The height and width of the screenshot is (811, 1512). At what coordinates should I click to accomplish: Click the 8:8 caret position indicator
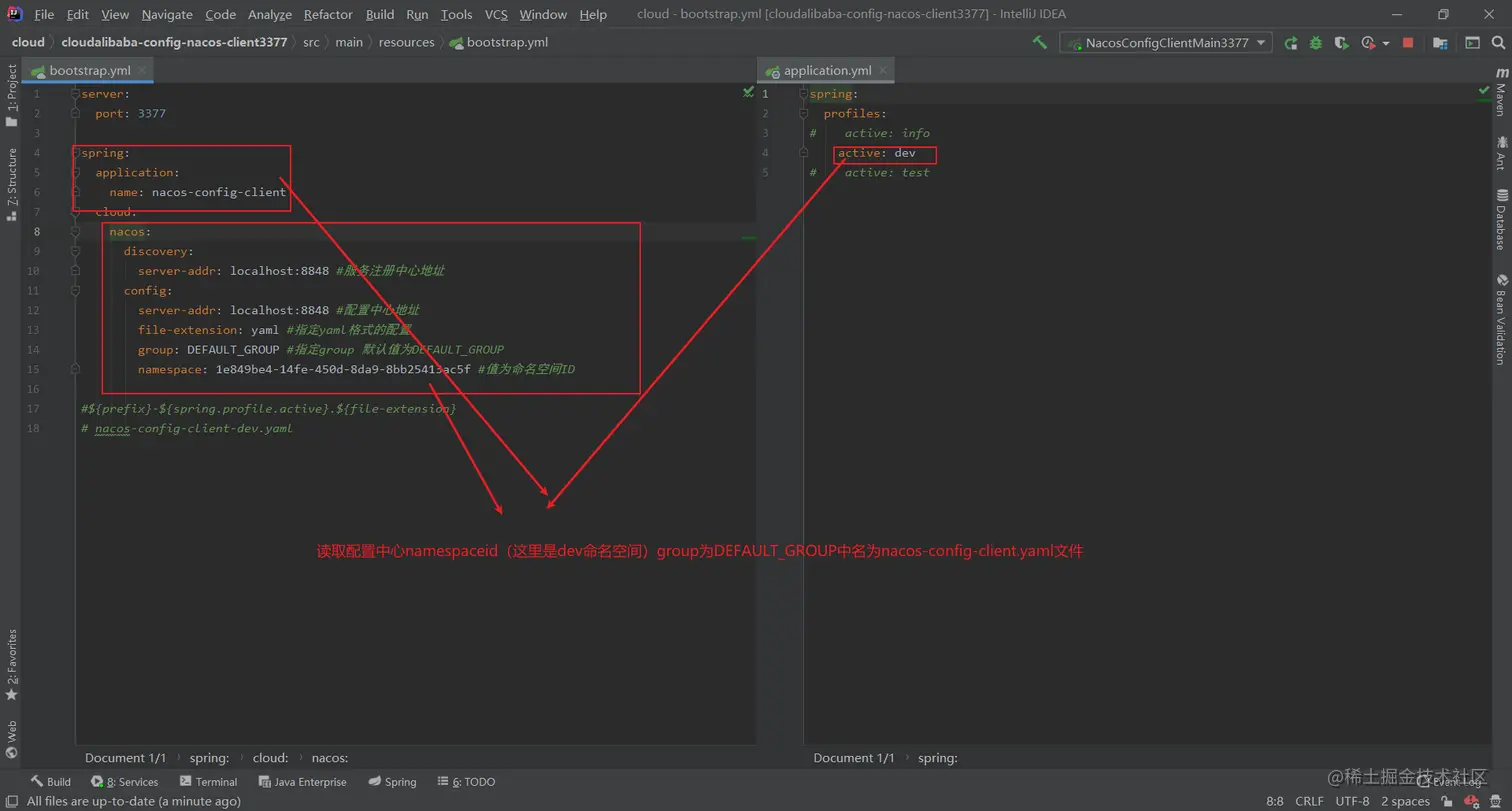click(1275, 801)
